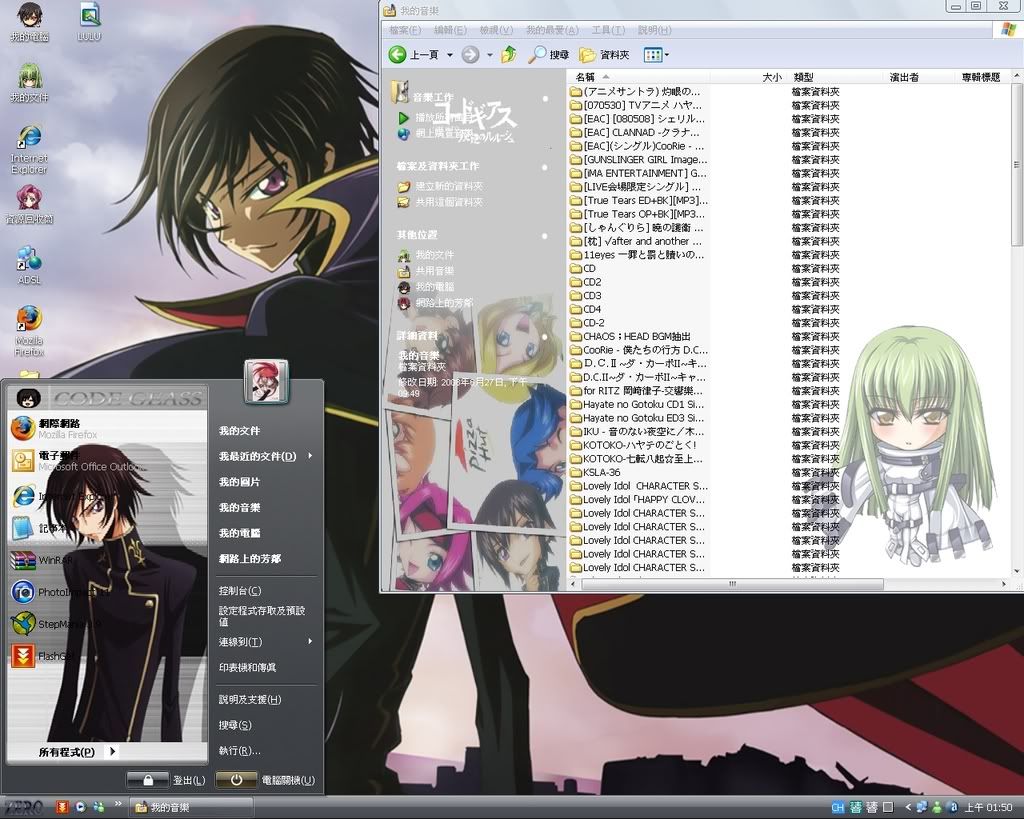Click the vertical scrollbar of file list
This screenshot has height=819, width=1024.
[1017, 163]
